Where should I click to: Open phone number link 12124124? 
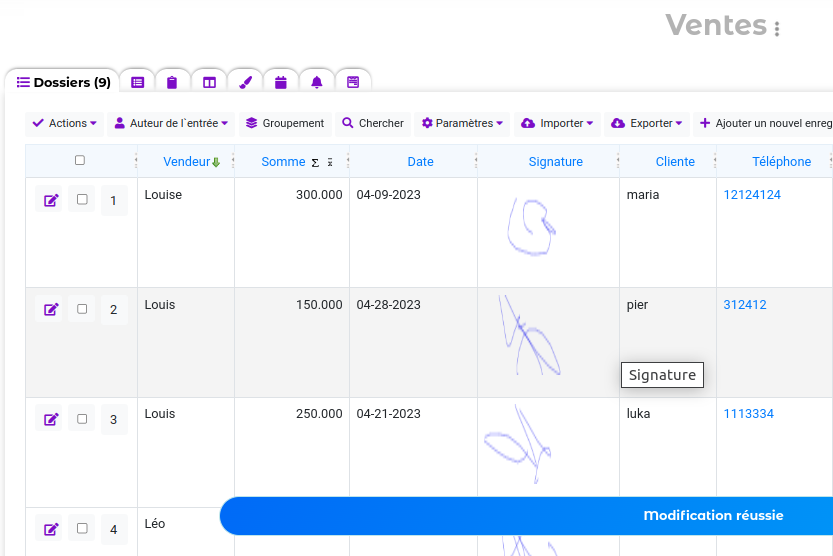[752, 195]
